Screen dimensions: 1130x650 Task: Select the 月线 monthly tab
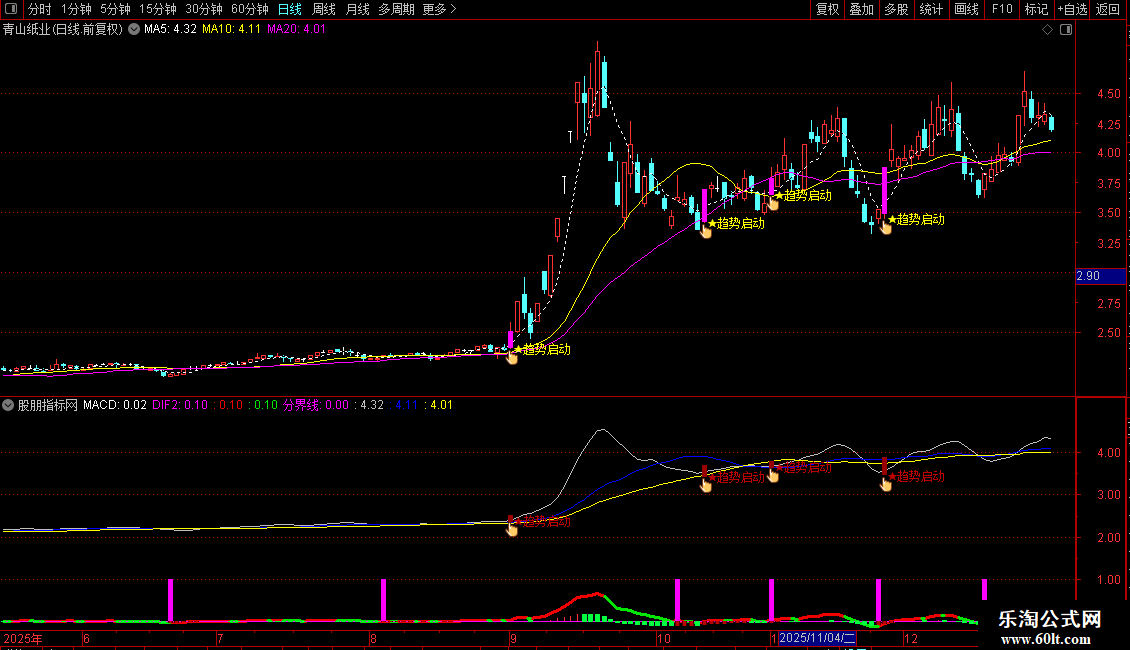(x=357, y=9)
